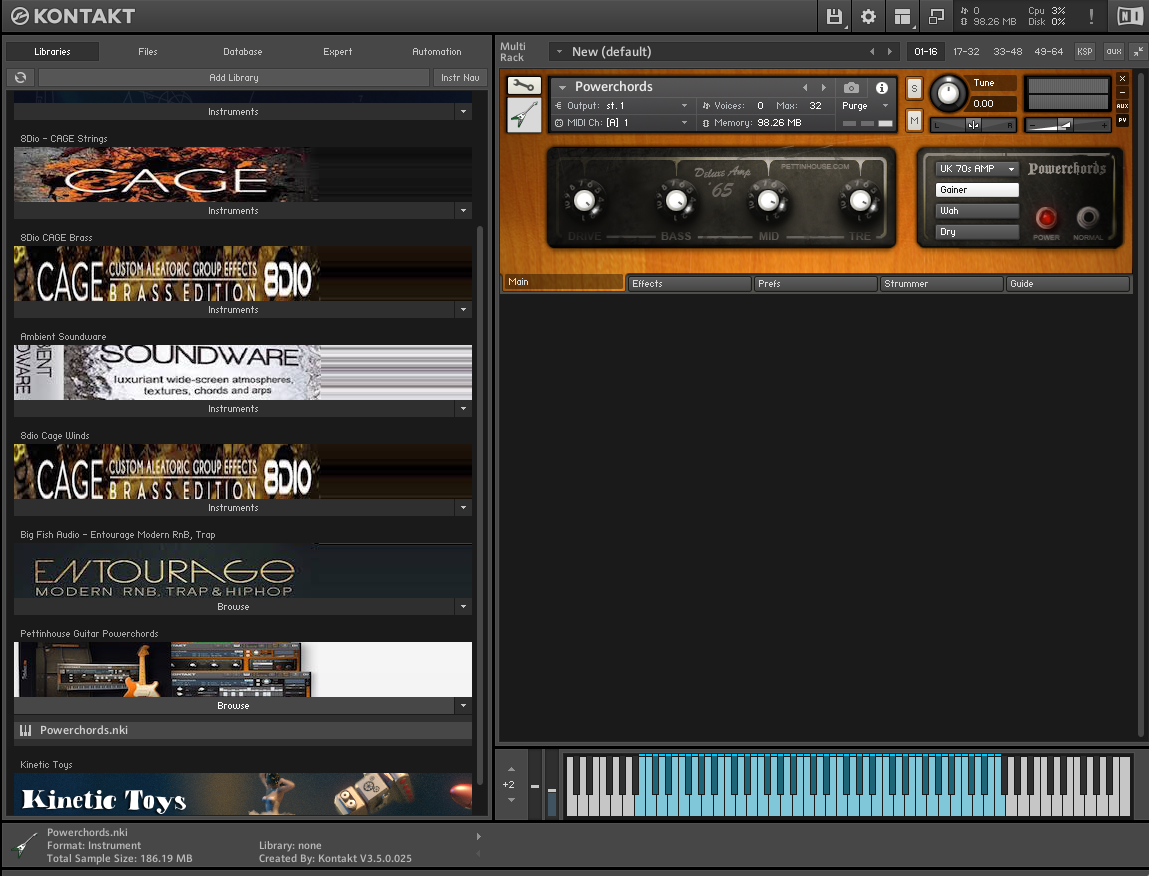
Task: Open the Strummer tab of Powerchords
Action: (942, 284)
